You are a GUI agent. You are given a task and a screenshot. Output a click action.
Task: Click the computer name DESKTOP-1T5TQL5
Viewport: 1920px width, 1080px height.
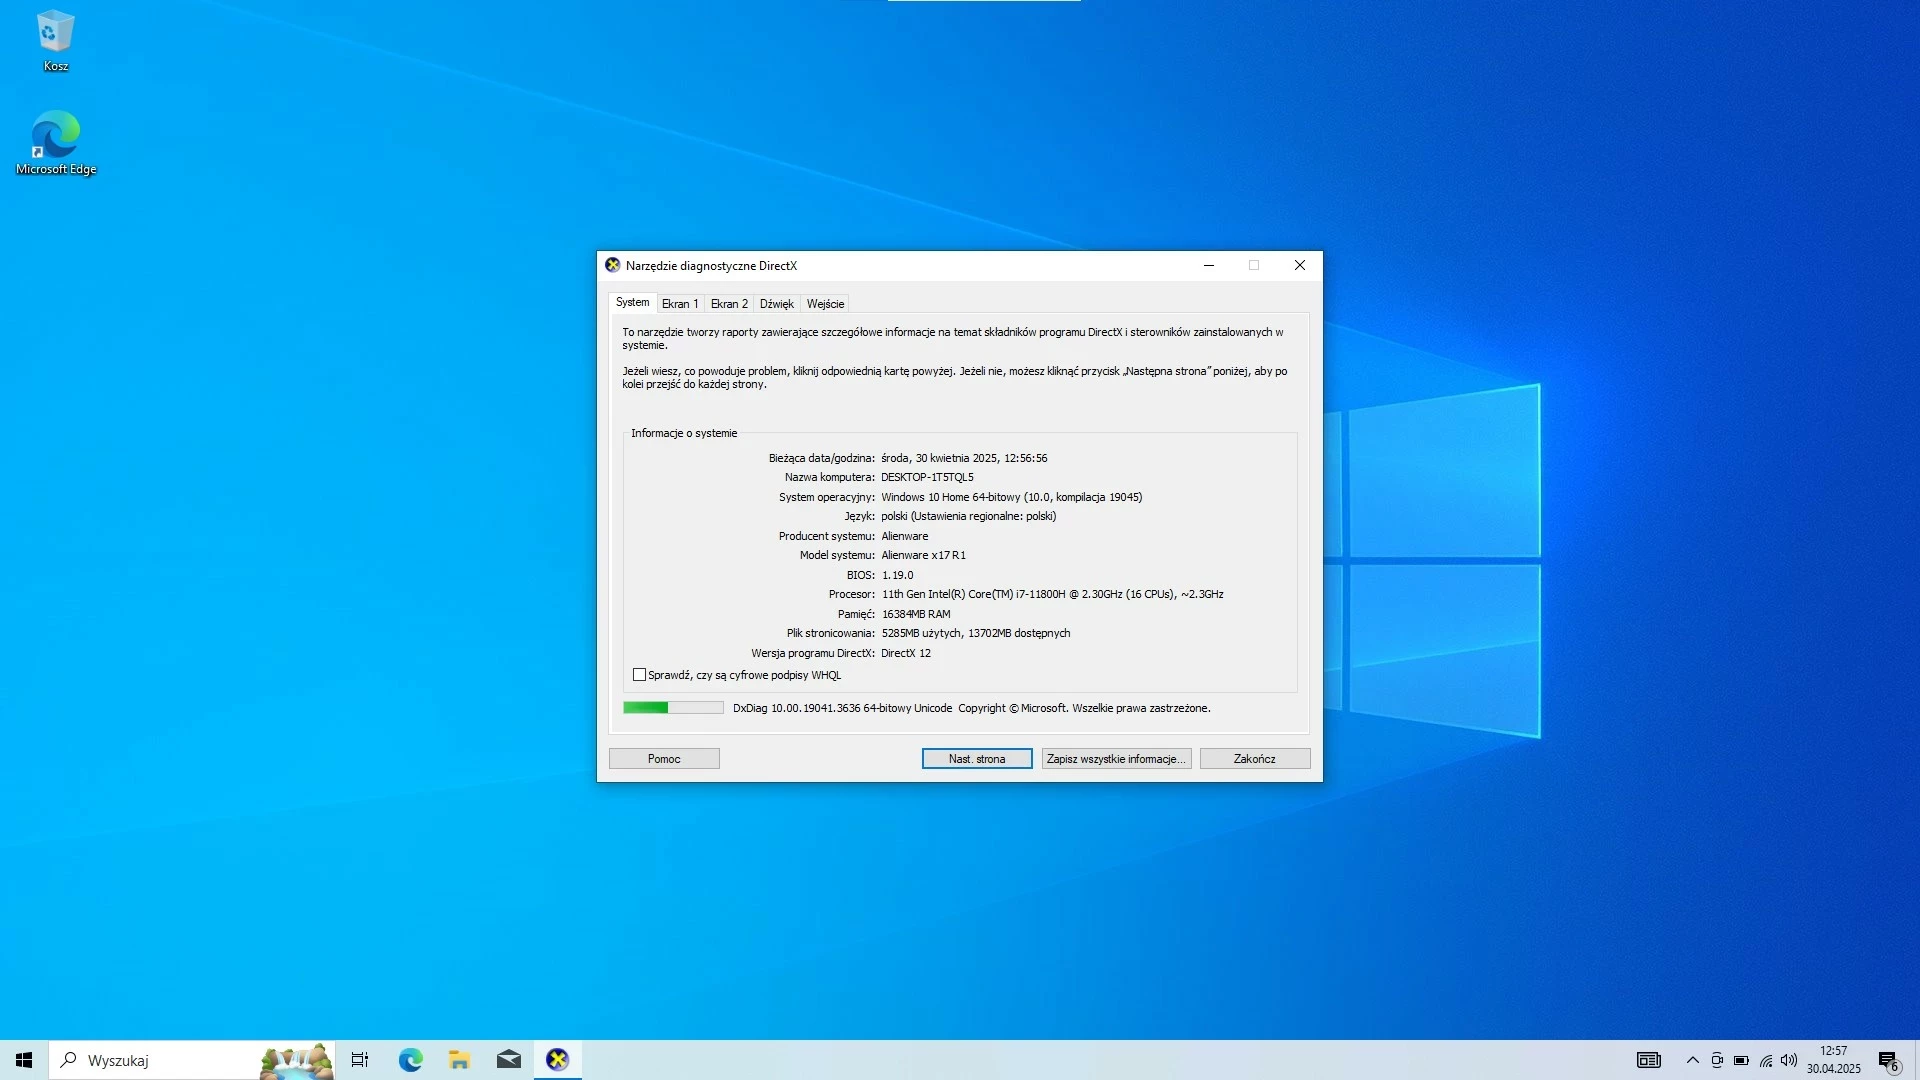point(927,478)
